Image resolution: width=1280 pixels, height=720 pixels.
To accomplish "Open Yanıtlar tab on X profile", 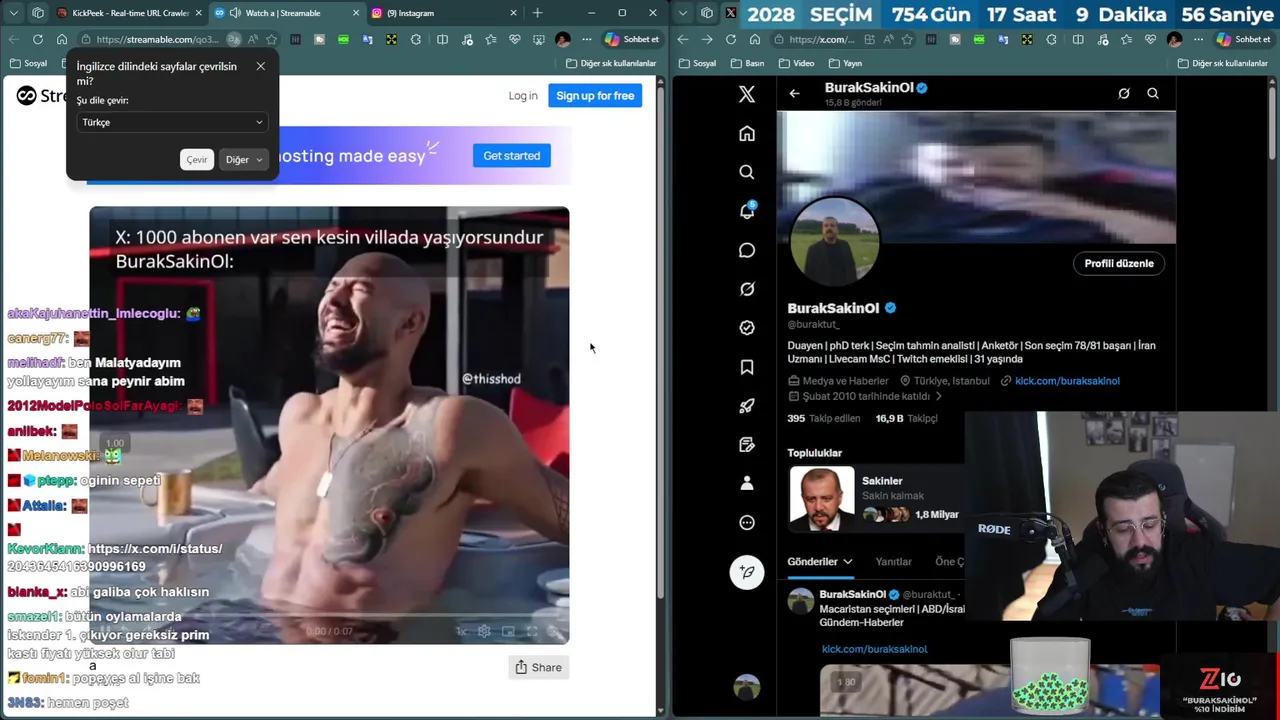I will (x=893, y=562).
